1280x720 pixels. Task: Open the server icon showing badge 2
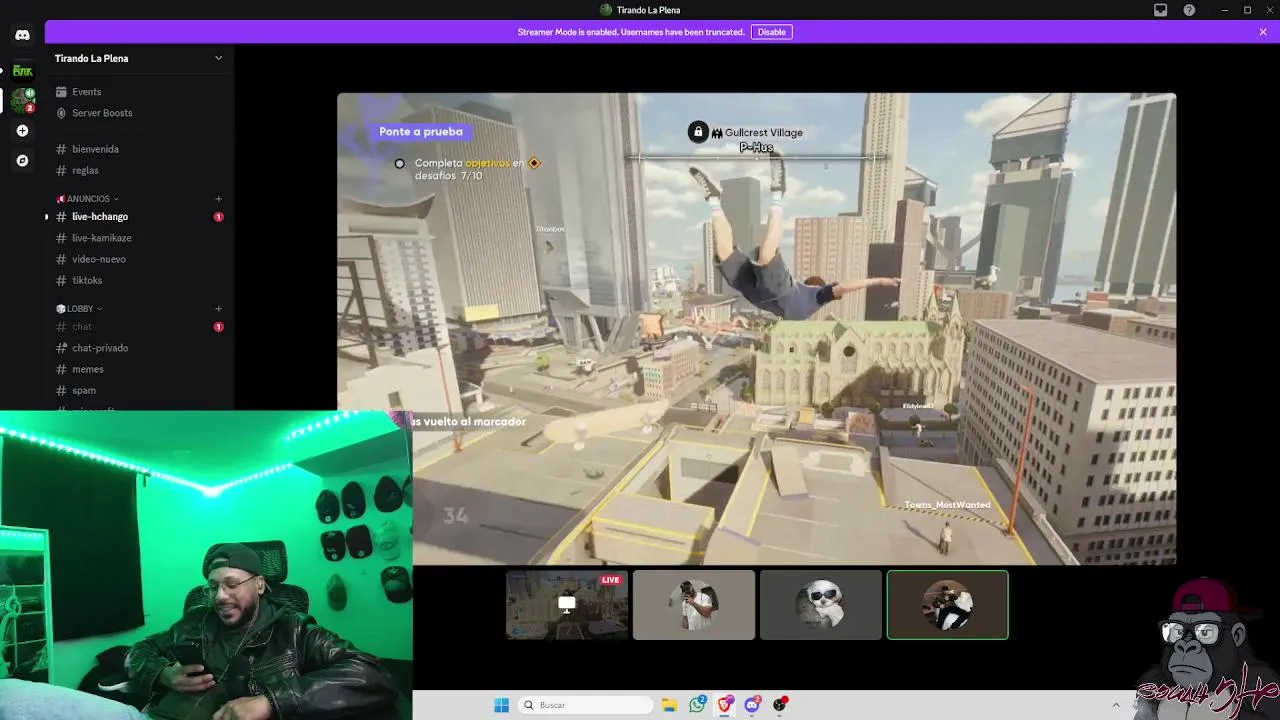pyautogui.click(x=22, y=100)
